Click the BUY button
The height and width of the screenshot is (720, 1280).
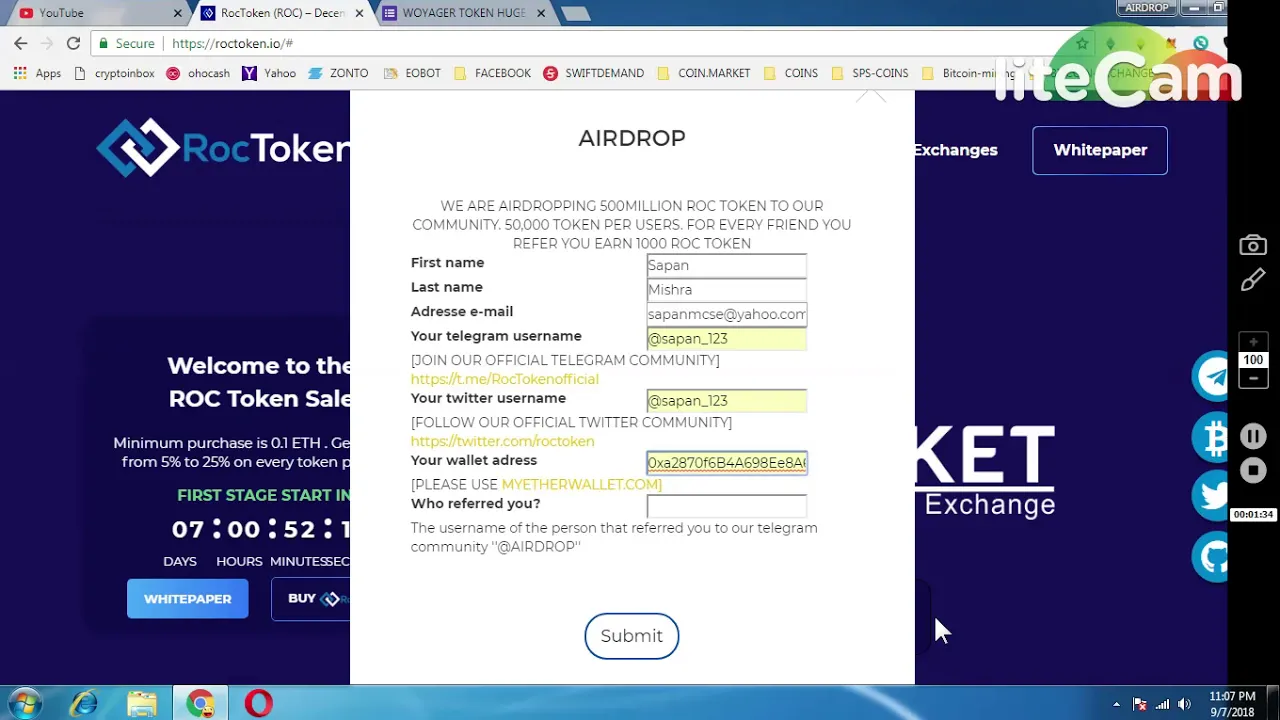[x=310, y=599]
